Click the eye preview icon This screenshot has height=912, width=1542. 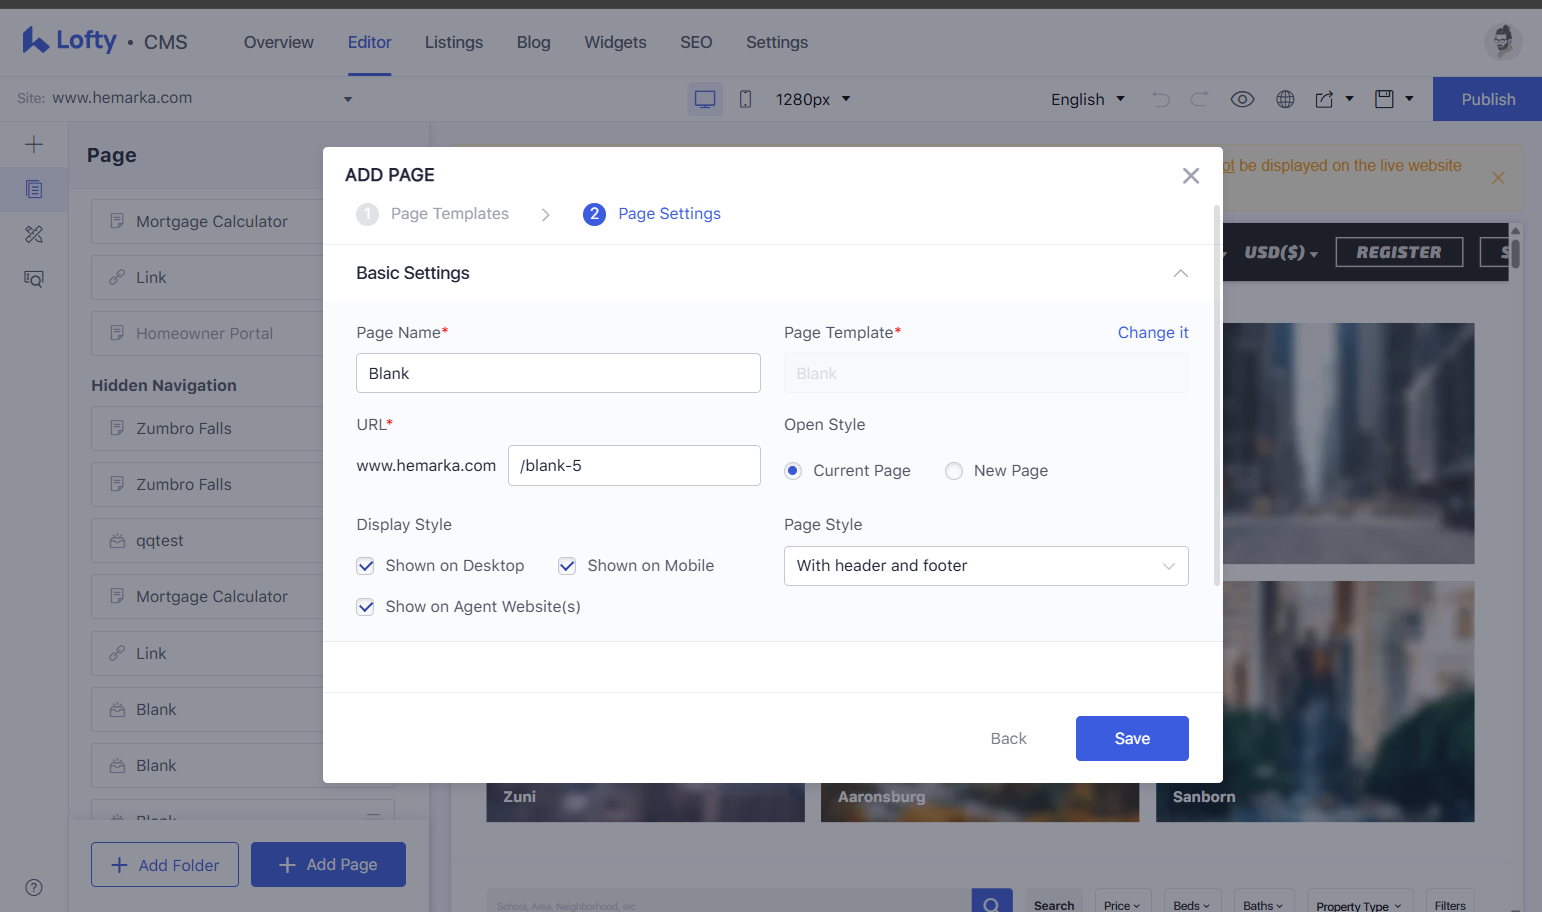point(1242,99)
